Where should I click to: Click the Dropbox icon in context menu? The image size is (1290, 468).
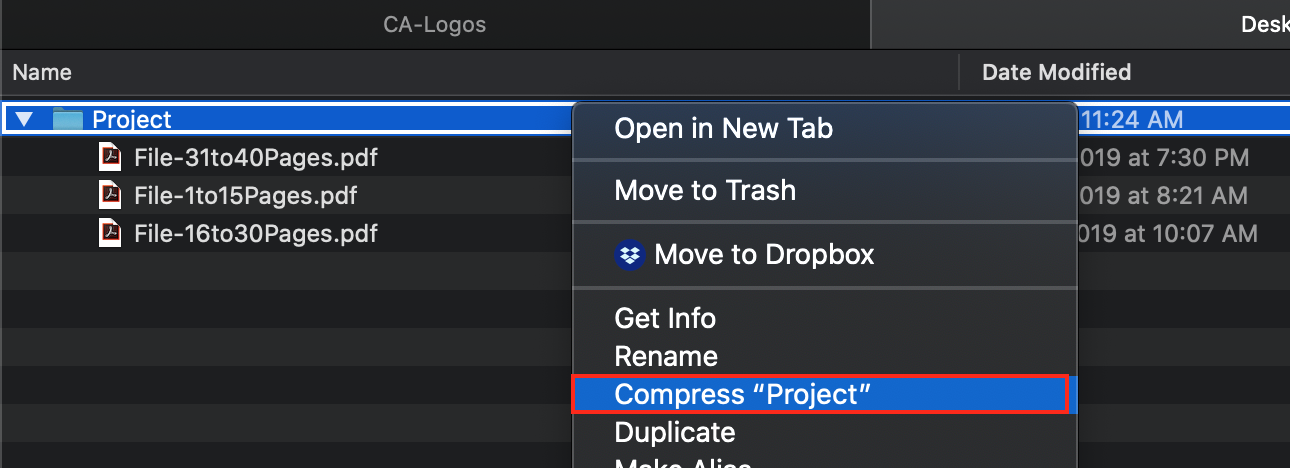[x=629, y=255]
